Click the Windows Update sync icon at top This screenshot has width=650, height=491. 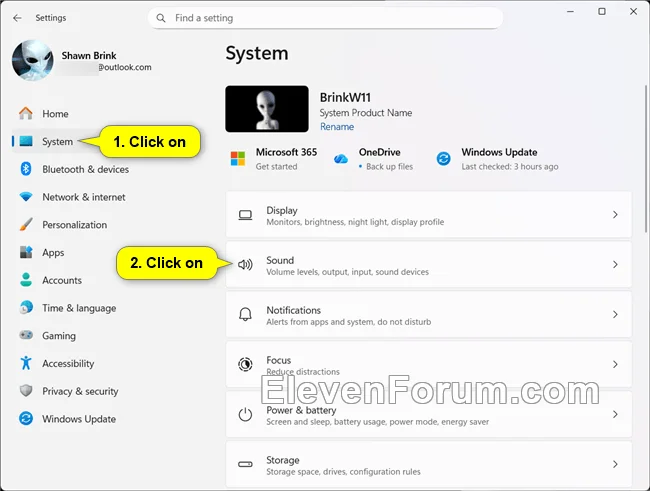(x=444, y=158)
